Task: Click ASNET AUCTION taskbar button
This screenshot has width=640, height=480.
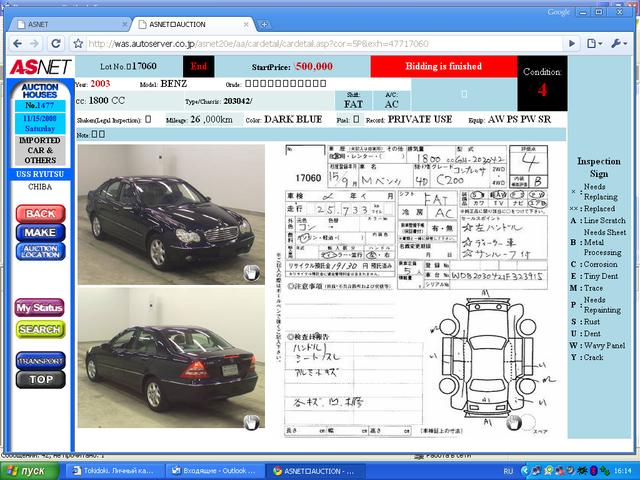Action: 316,471
